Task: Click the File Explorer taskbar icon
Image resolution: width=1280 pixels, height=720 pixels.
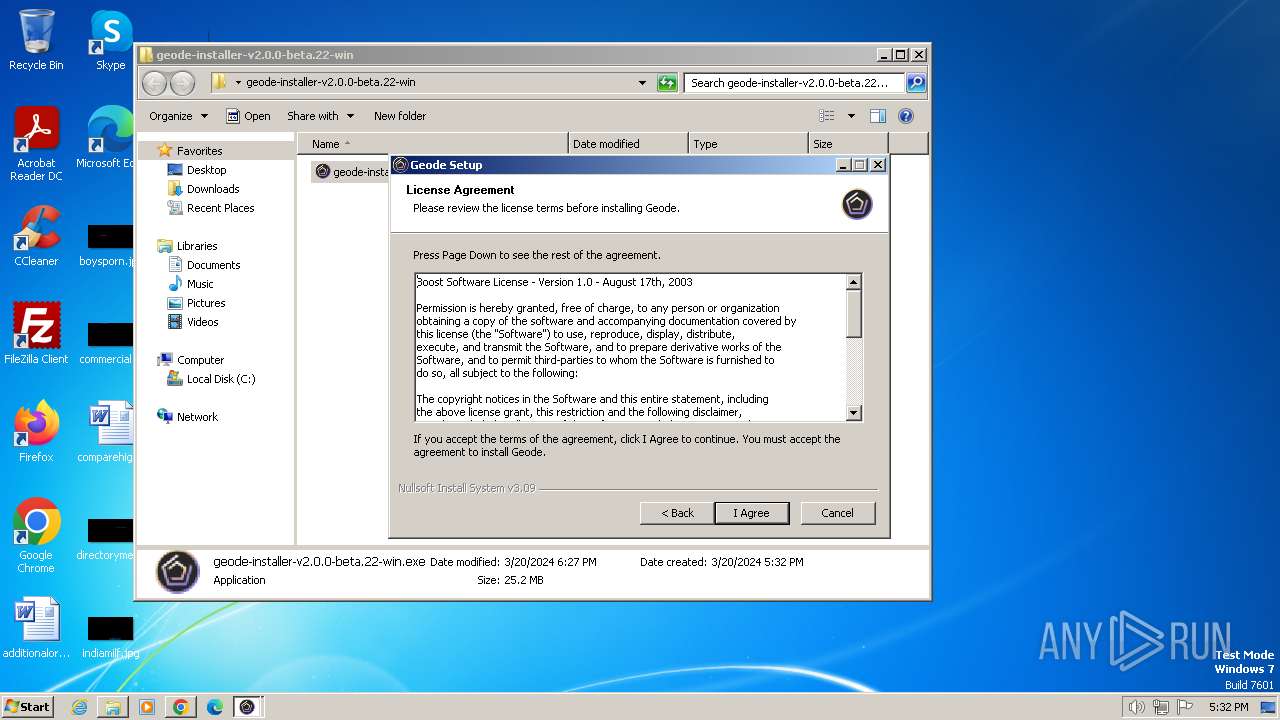Action: coord(113,707)
